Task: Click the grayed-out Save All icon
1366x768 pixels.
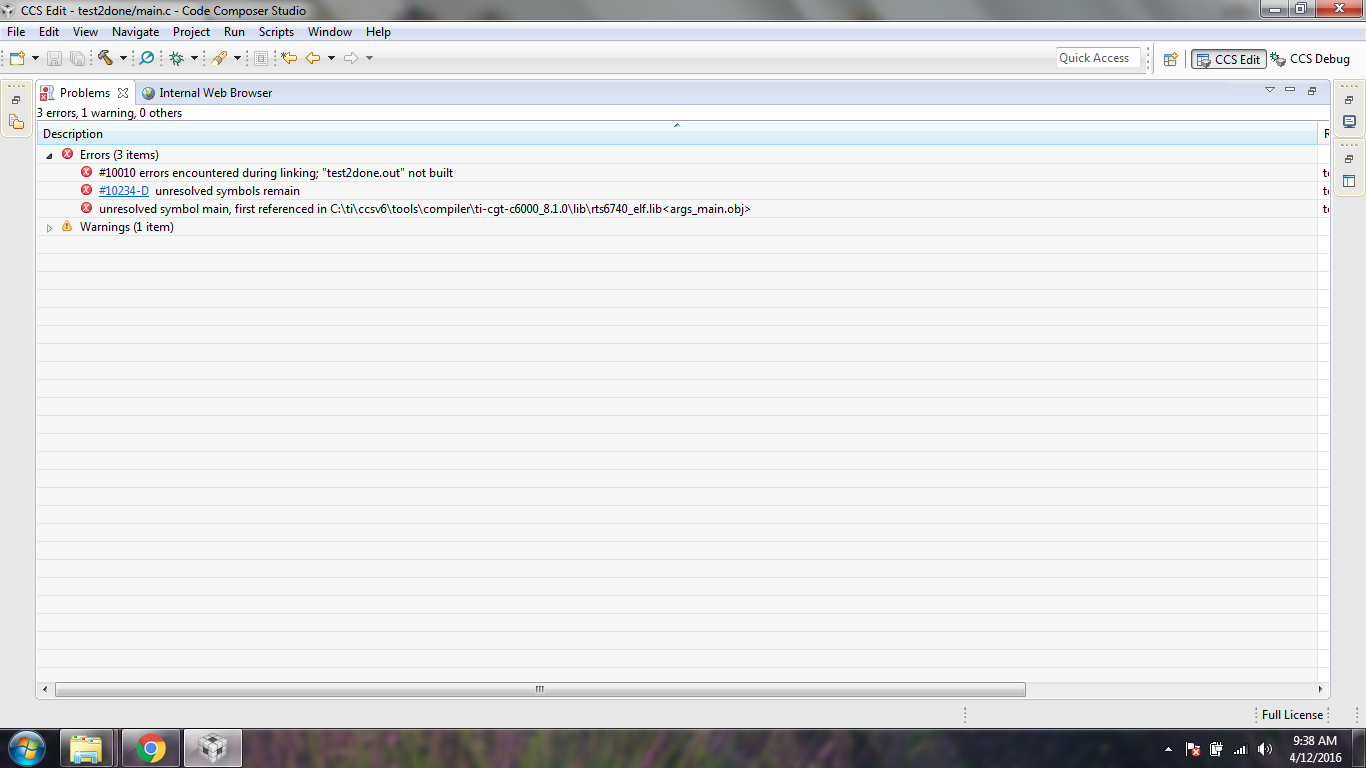Action: pos(77,59)
